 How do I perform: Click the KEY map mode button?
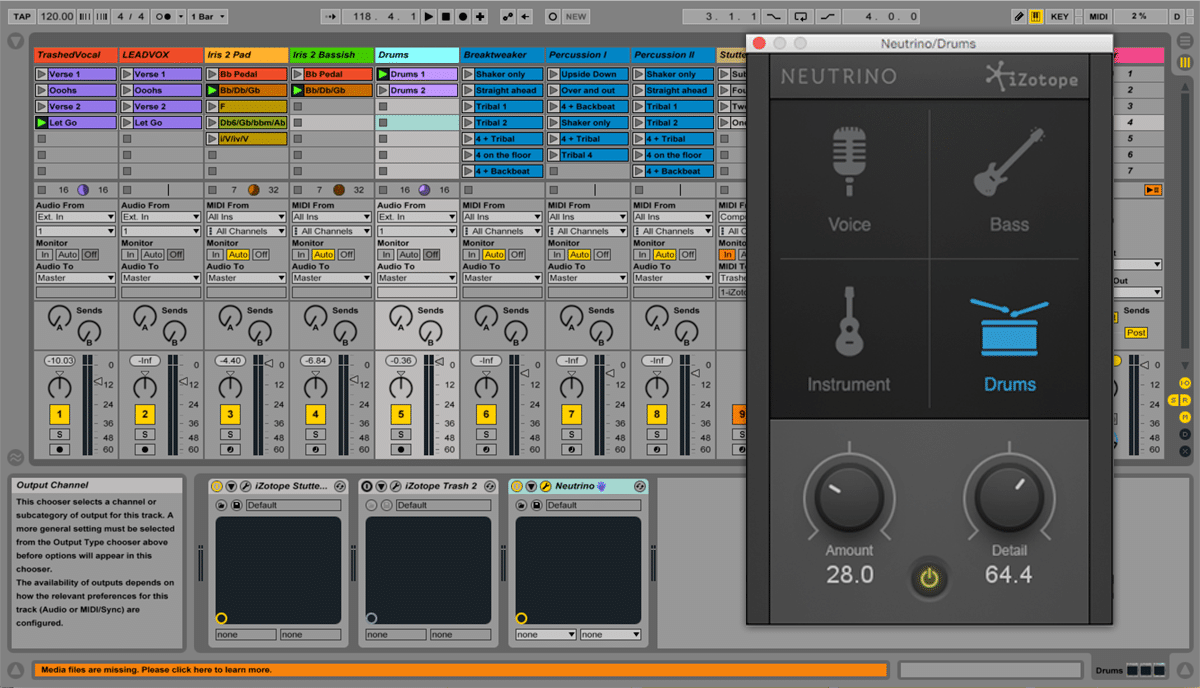point(1060,17)
